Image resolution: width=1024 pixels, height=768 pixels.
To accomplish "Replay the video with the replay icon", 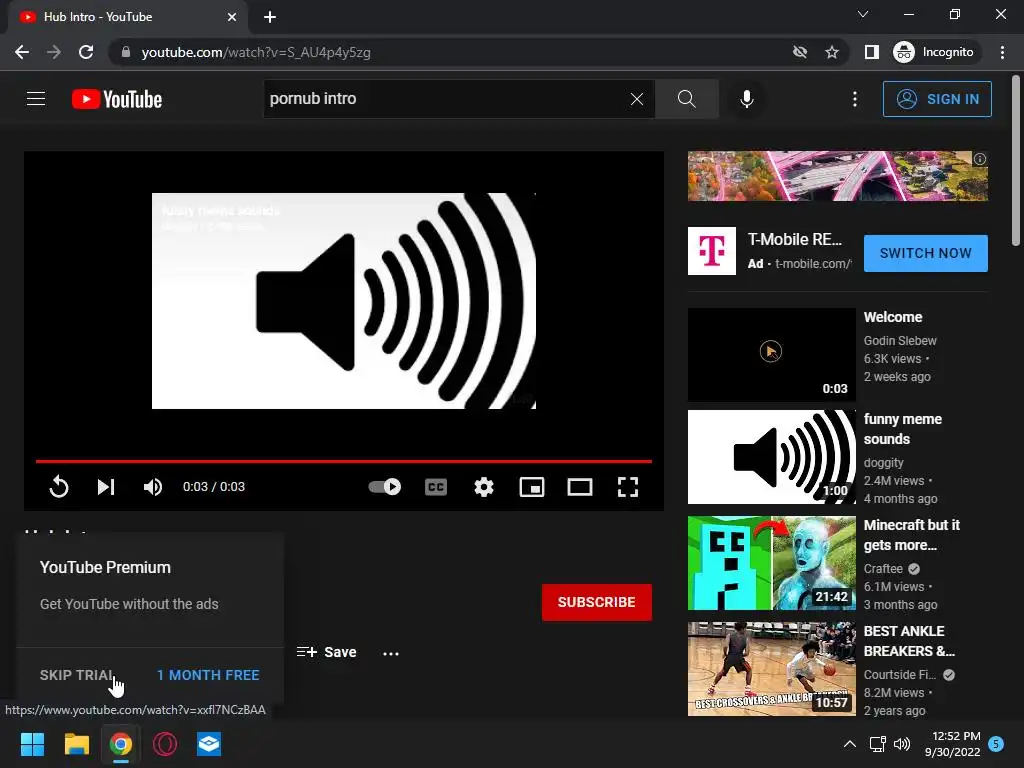I will 58,487.
